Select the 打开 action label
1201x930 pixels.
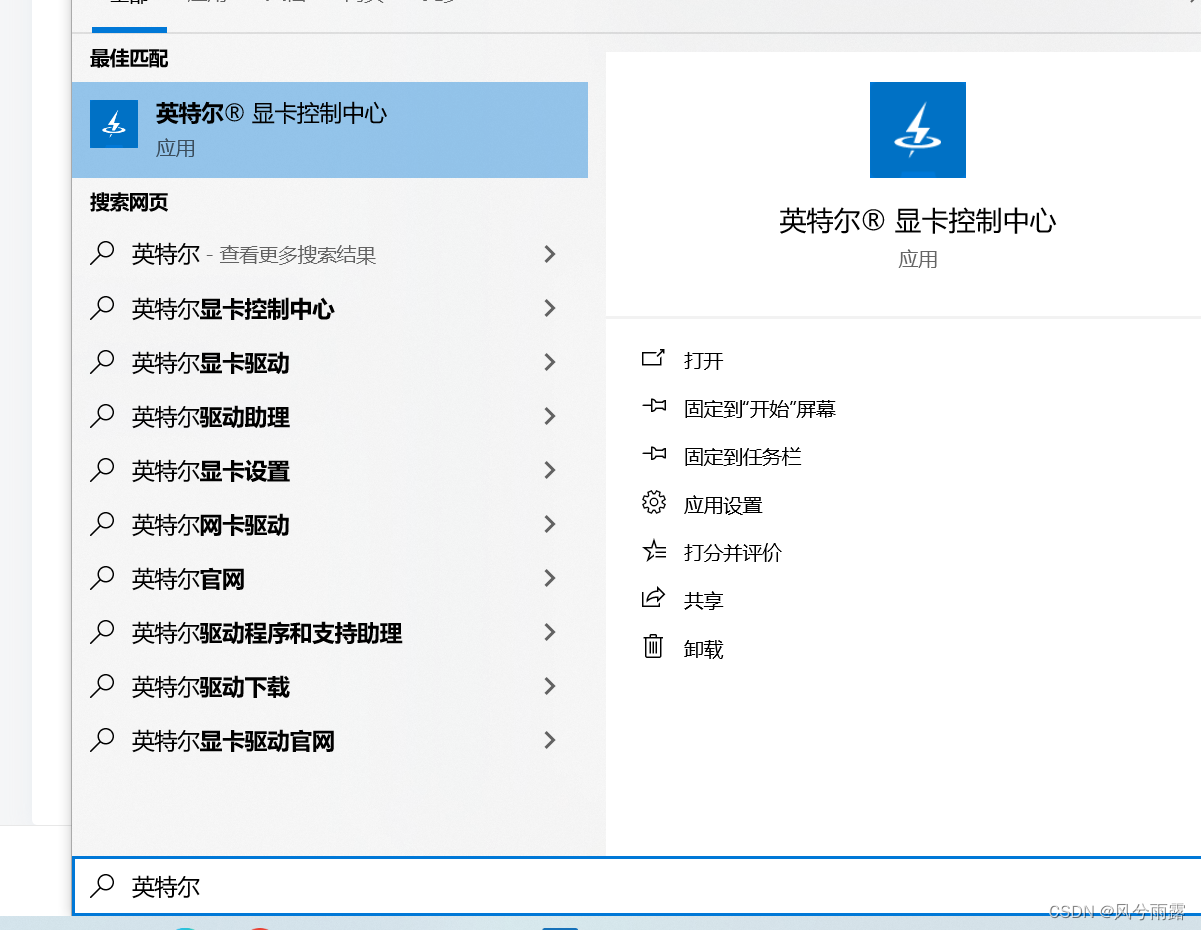pos(704,361)
